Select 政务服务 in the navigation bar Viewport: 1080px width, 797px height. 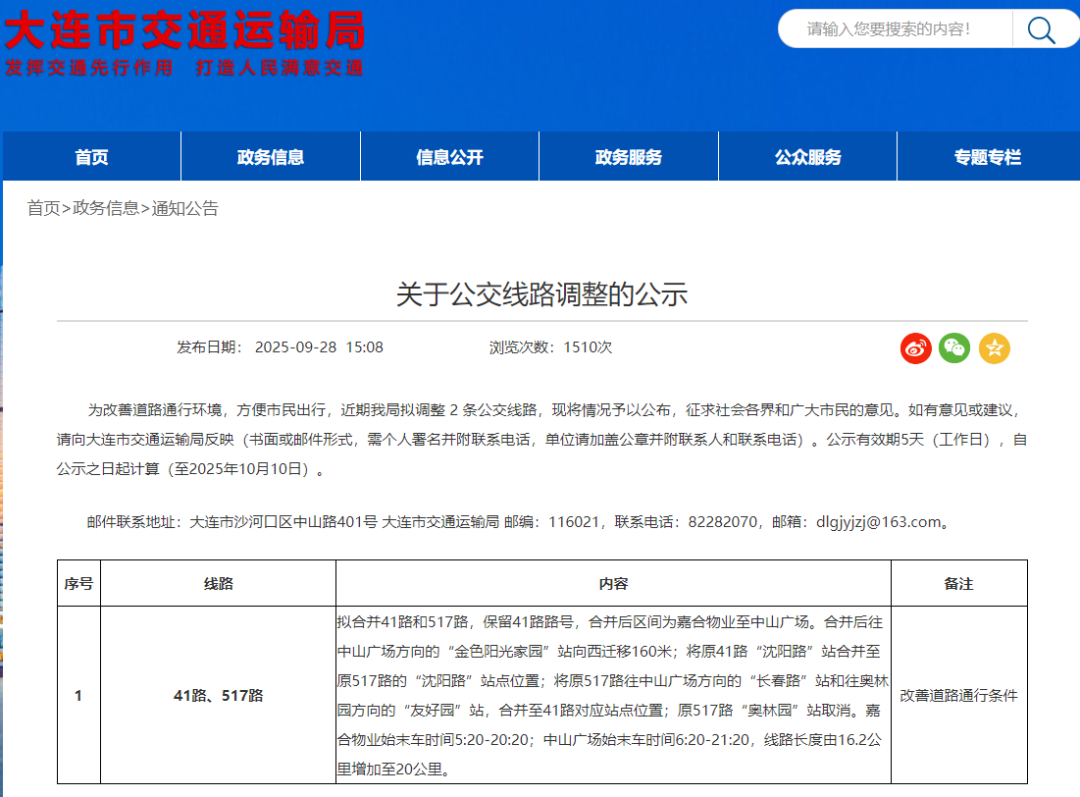pos(628,157)
